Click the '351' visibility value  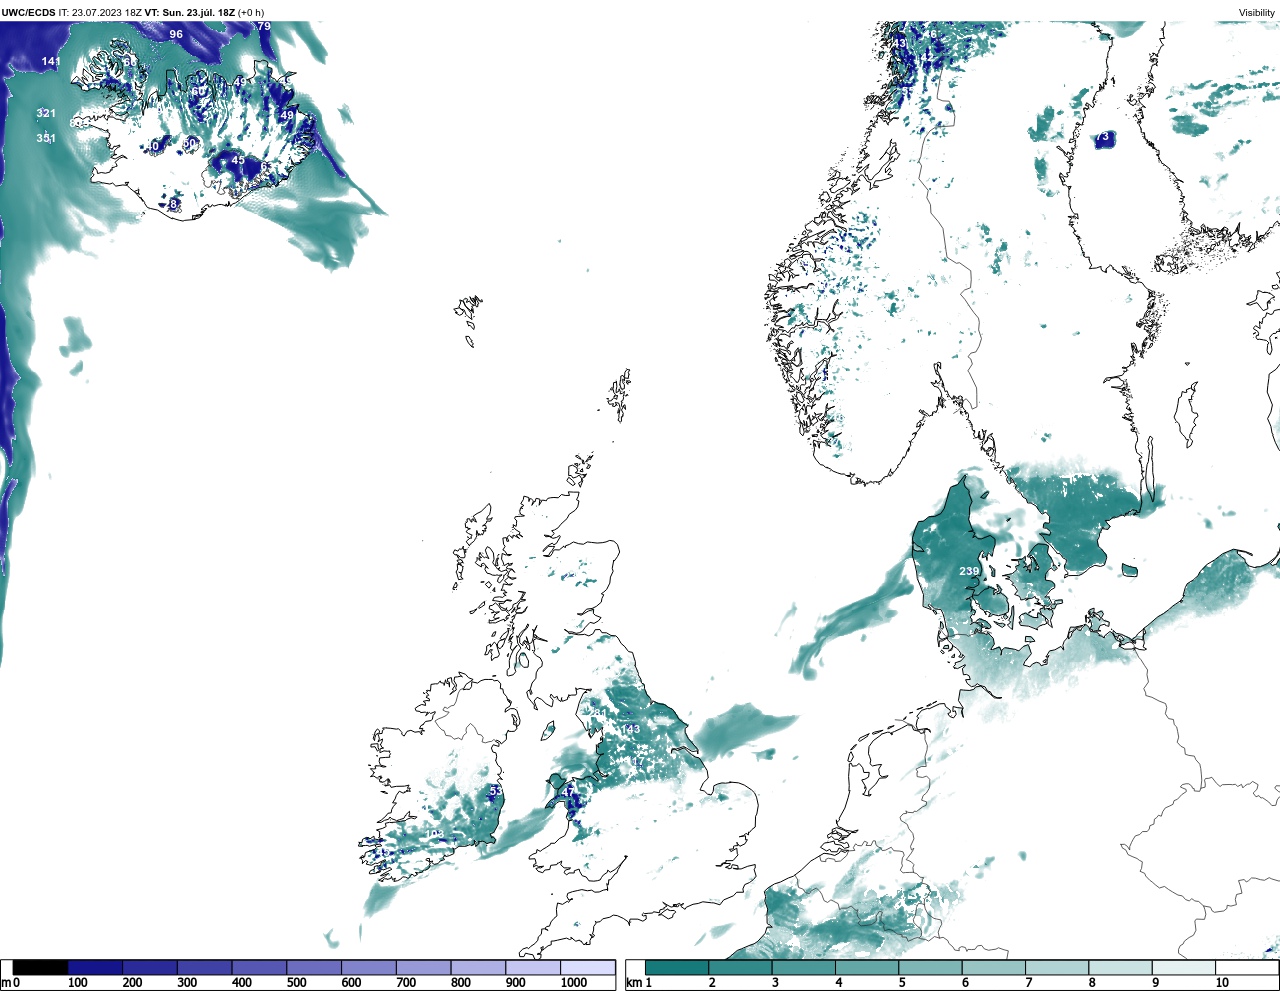tap(46, 138)
